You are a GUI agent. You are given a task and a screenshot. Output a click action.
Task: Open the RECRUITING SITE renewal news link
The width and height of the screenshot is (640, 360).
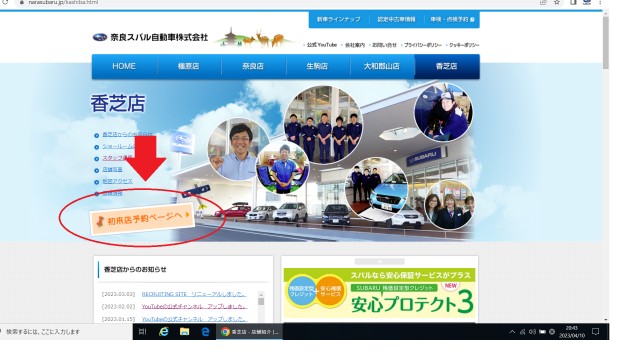(193, 294)
